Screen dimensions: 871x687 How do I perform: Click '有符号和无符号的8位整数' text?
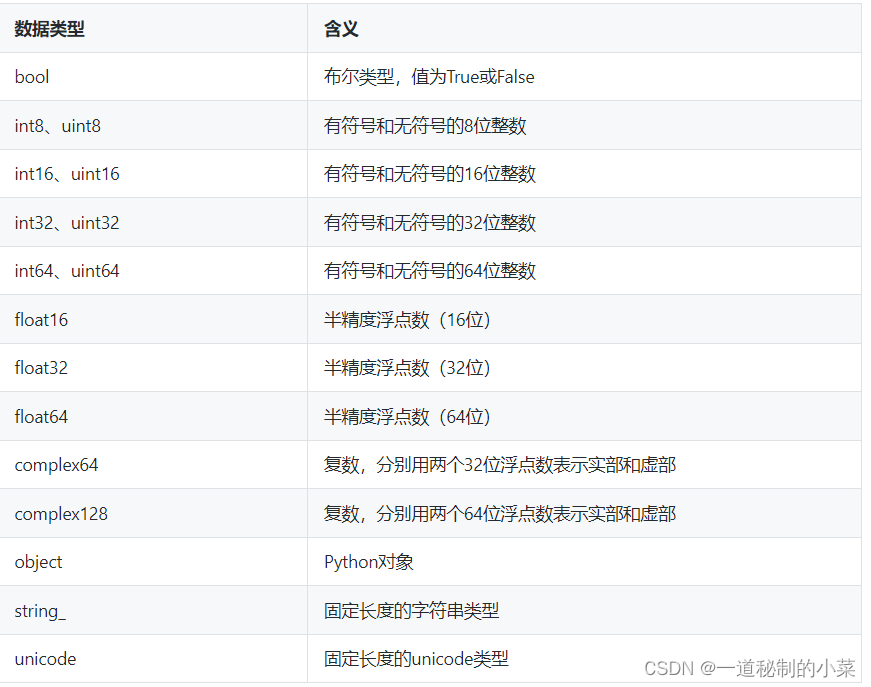coord(425,126)
